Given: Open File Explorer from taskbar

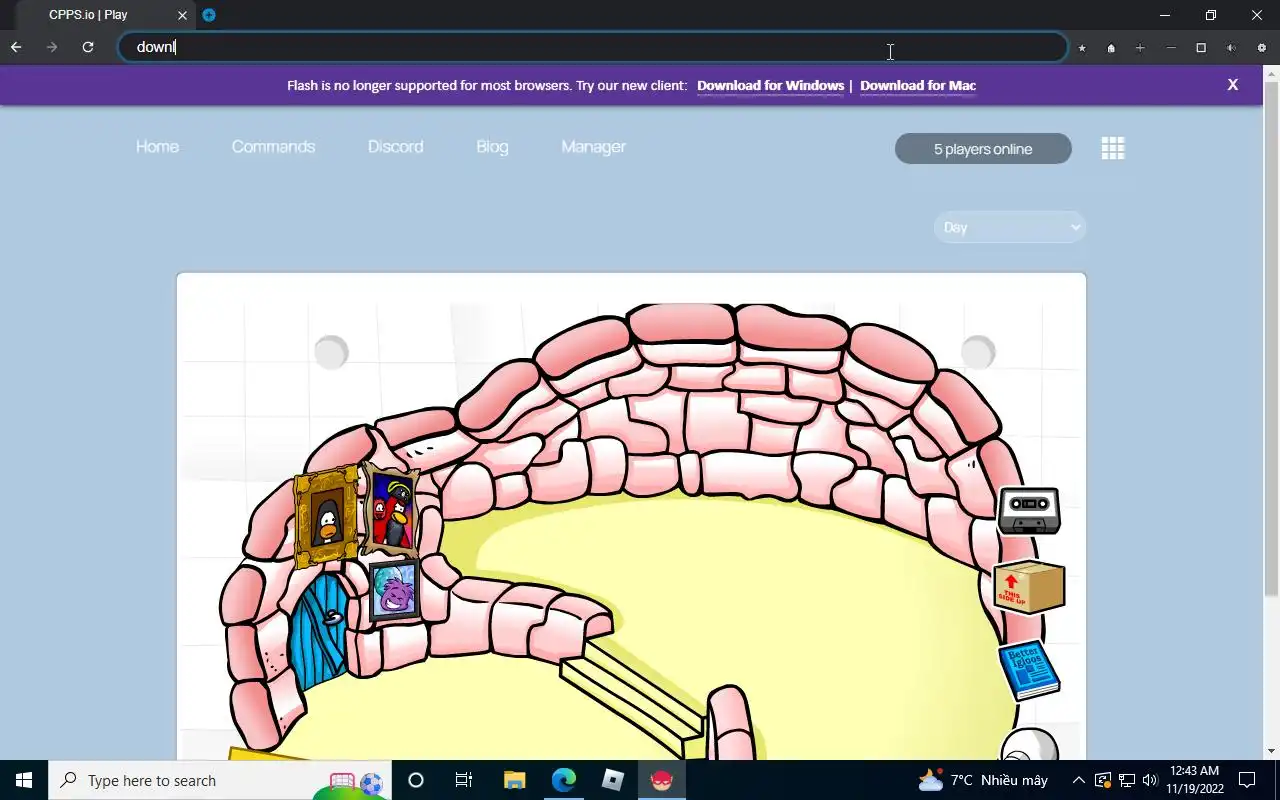Looking at the screenshot, I should 514,780.
